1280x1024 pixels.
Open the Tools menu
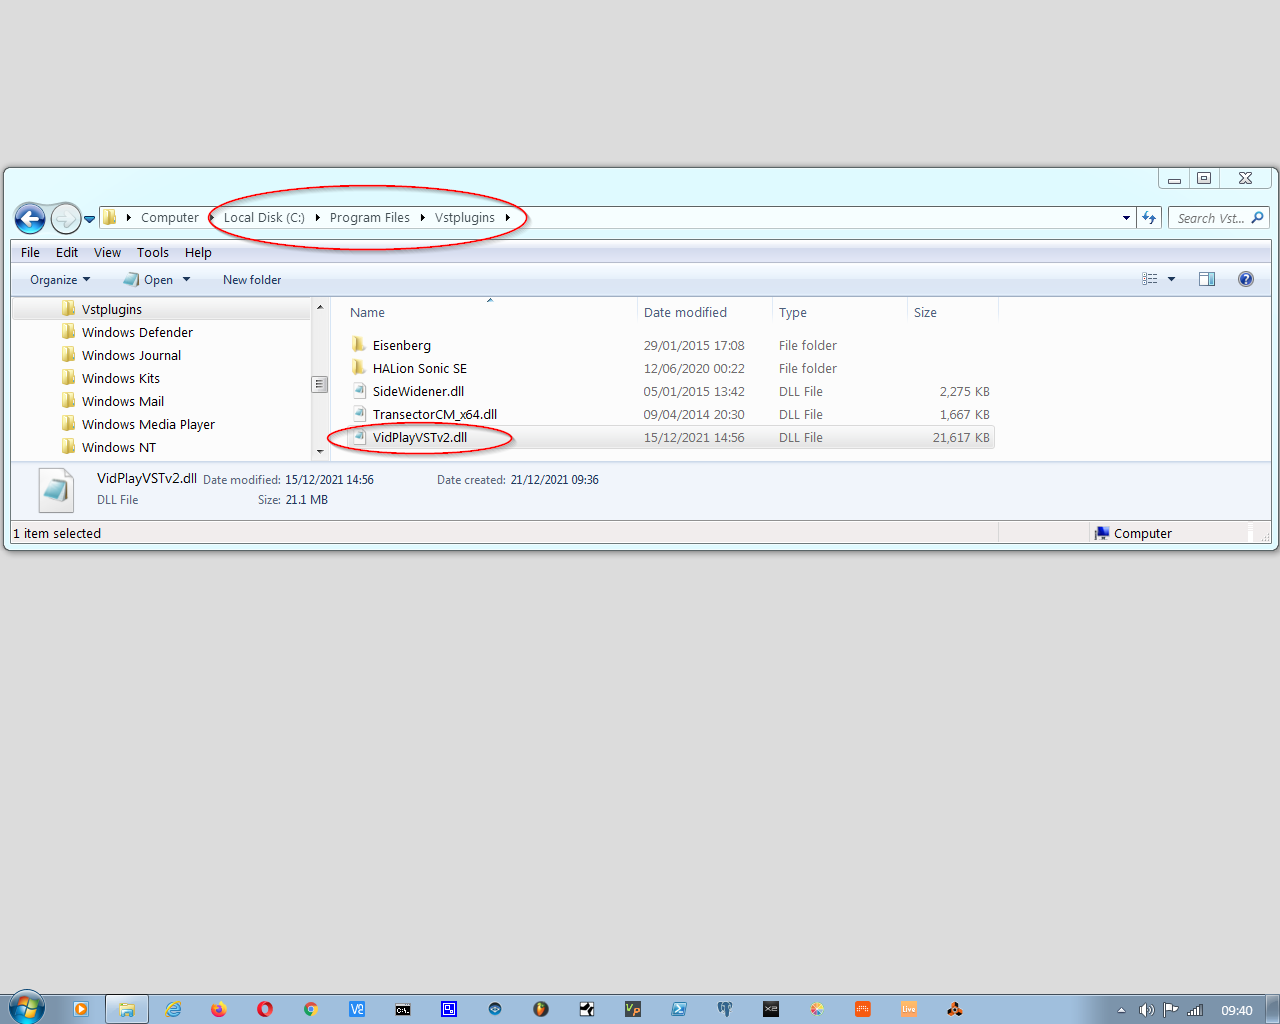152,253
